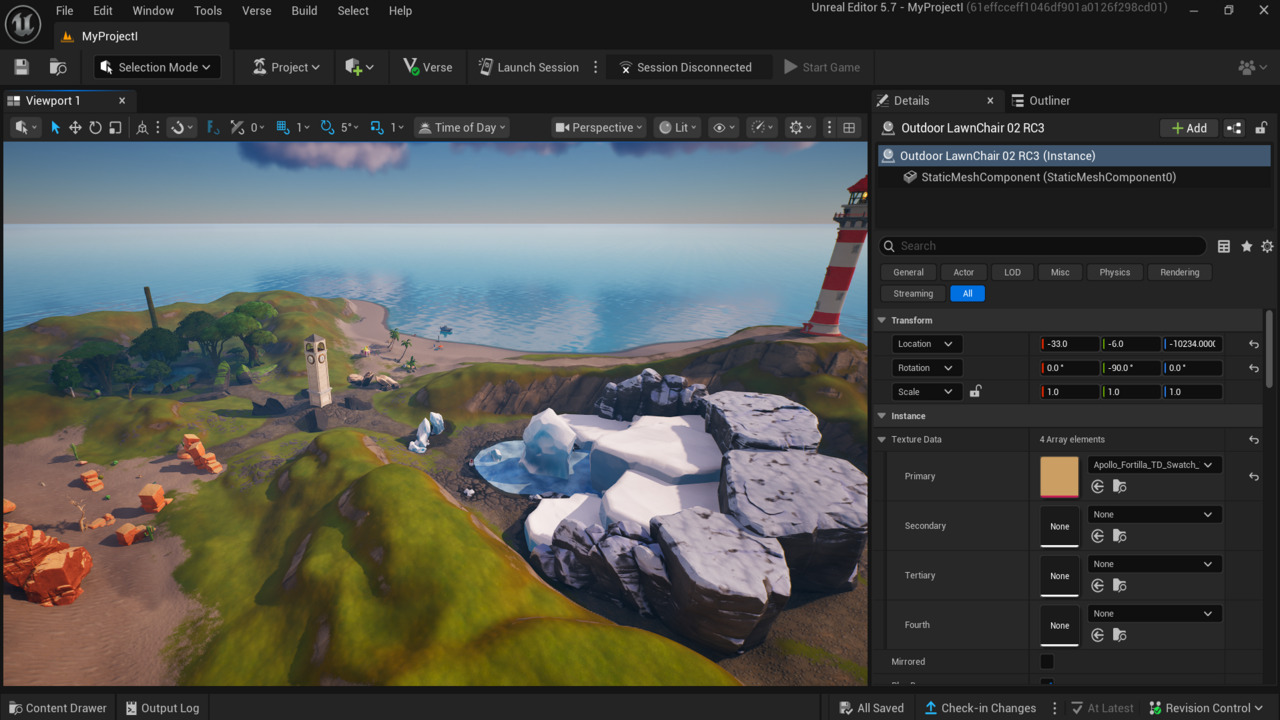Click the Details Search field
The image size is (1280, 720).
click(1043, 246)
